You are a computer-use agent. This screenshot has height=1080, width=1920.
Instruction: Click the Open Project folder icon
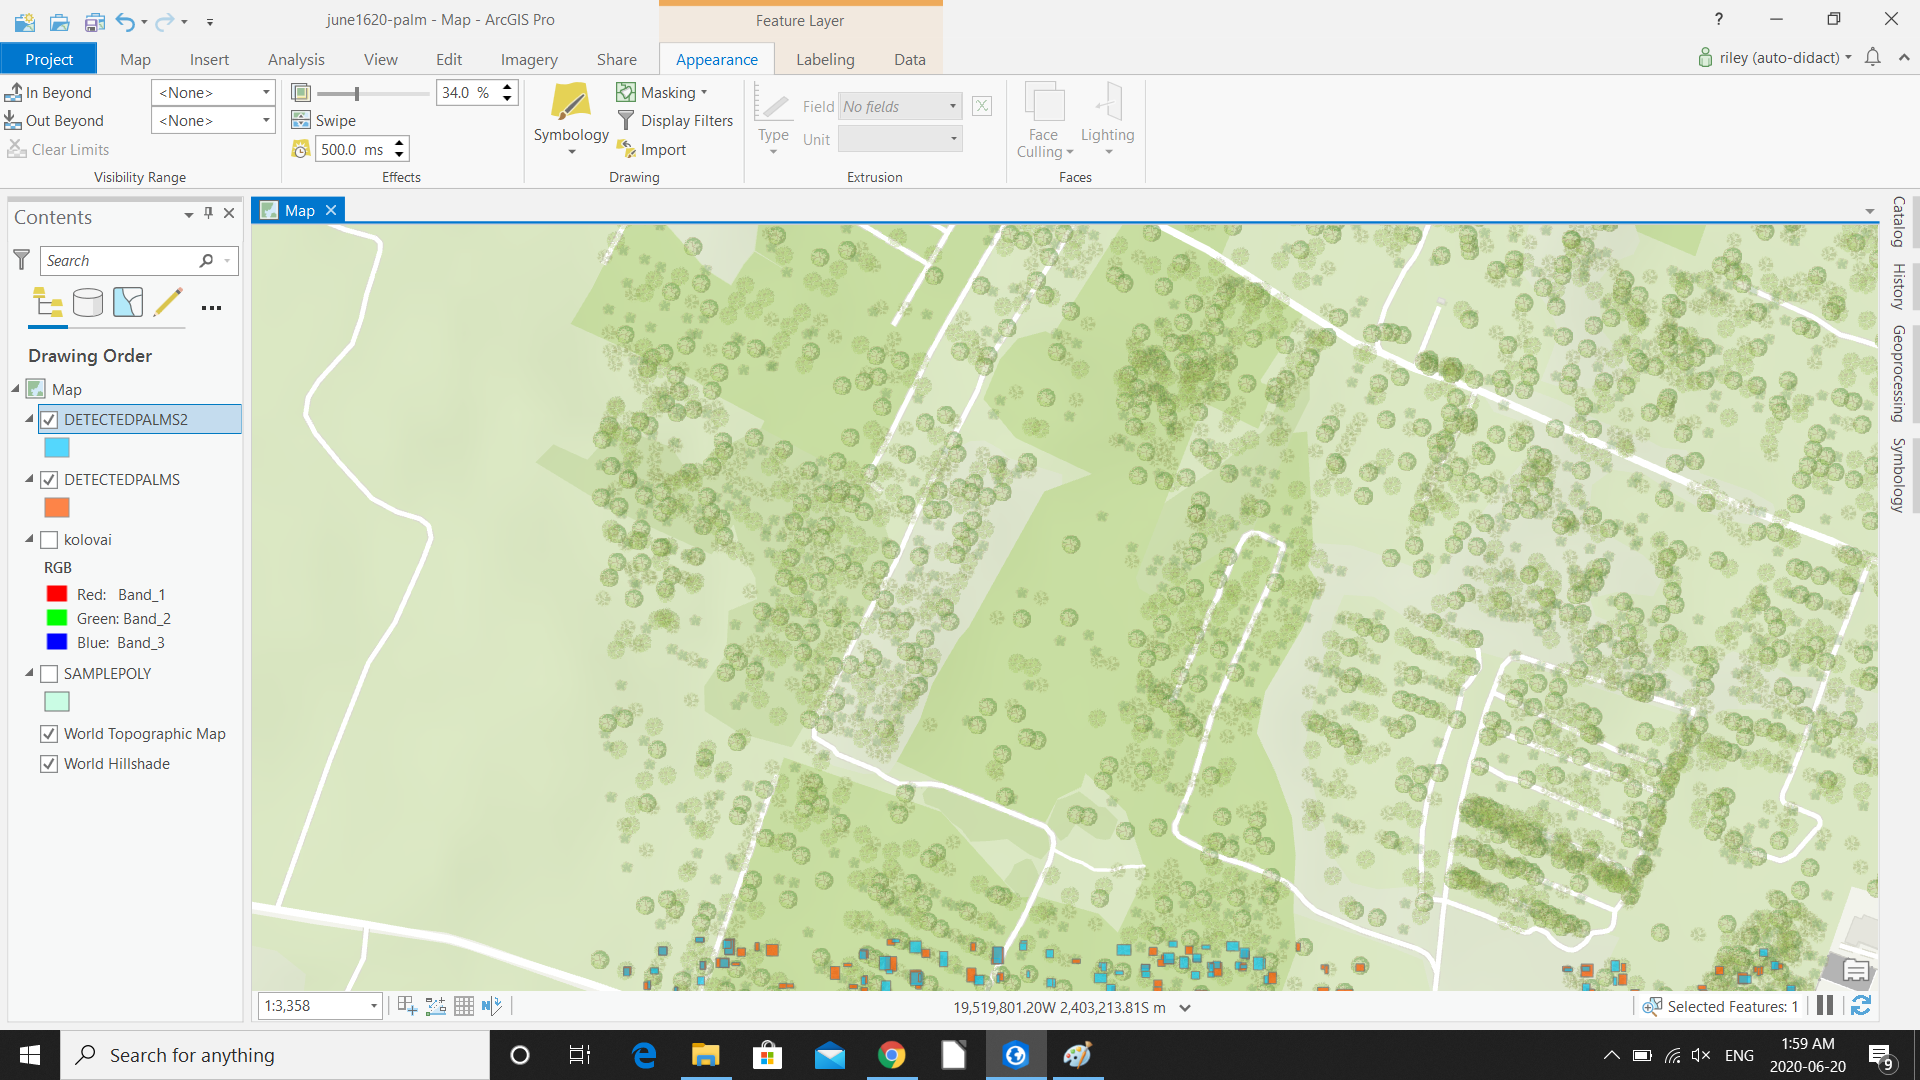tap(60, 21)
